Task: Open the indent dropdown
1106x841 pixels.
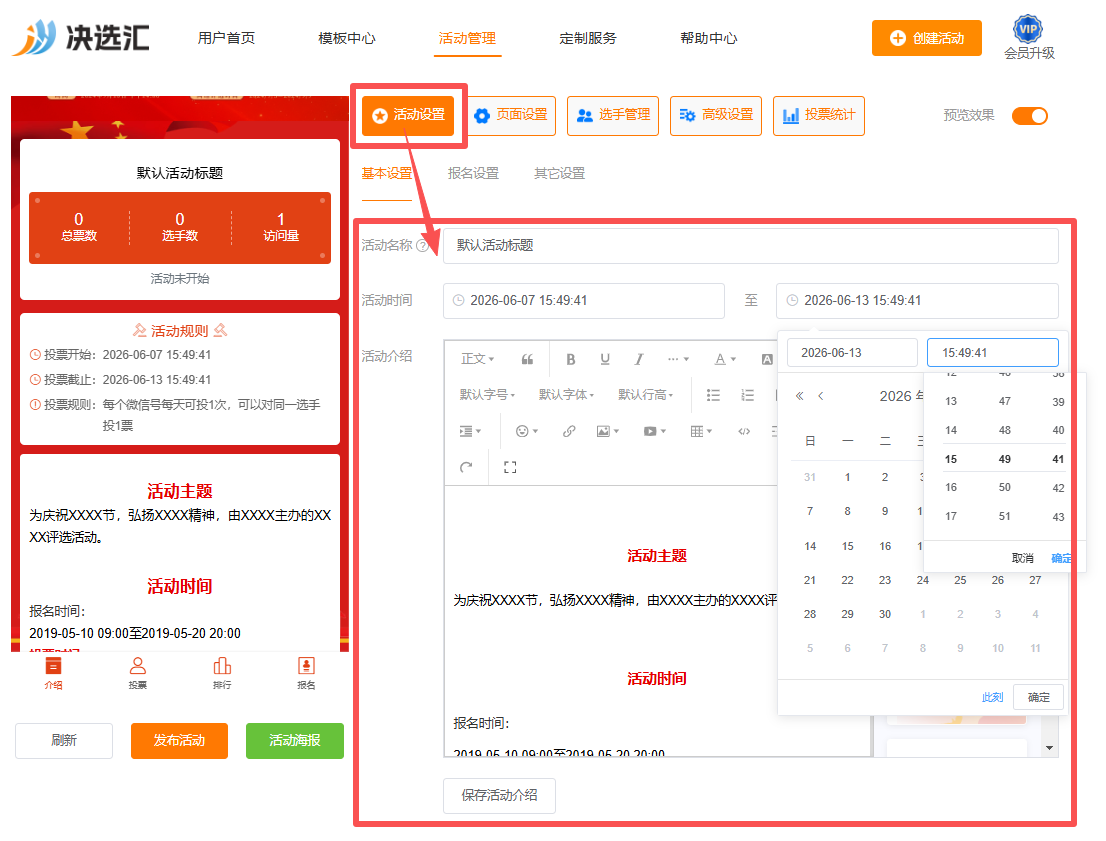Action: (x=470, y=431)
